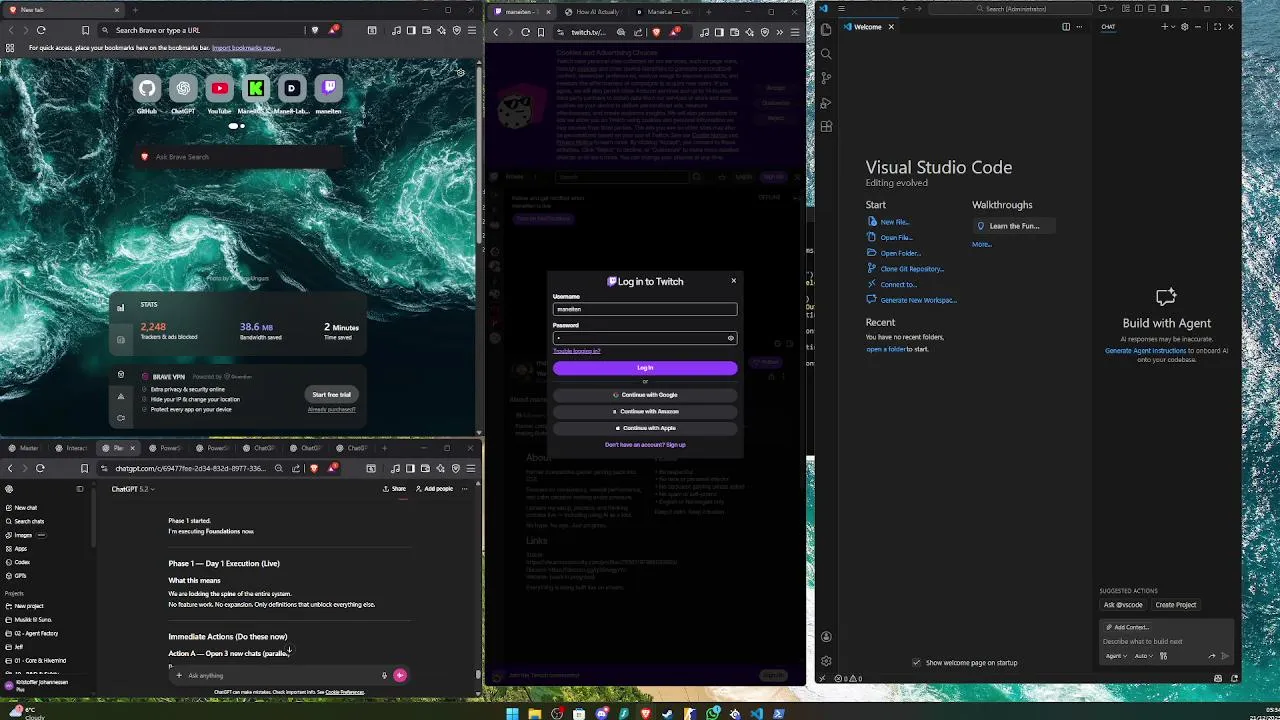Open Windows Start button on taskbar
The image size is (1280, 720).
[x=512, y=714]
